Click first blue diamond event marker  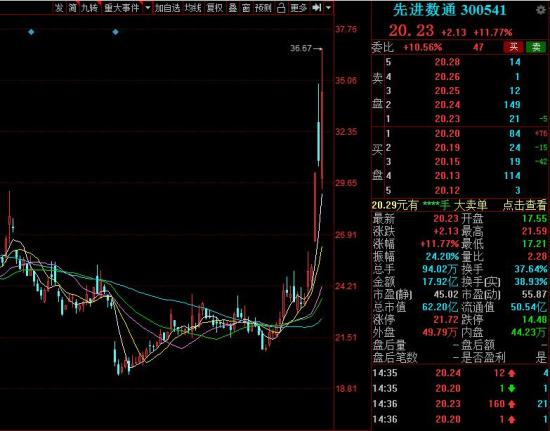31,32
